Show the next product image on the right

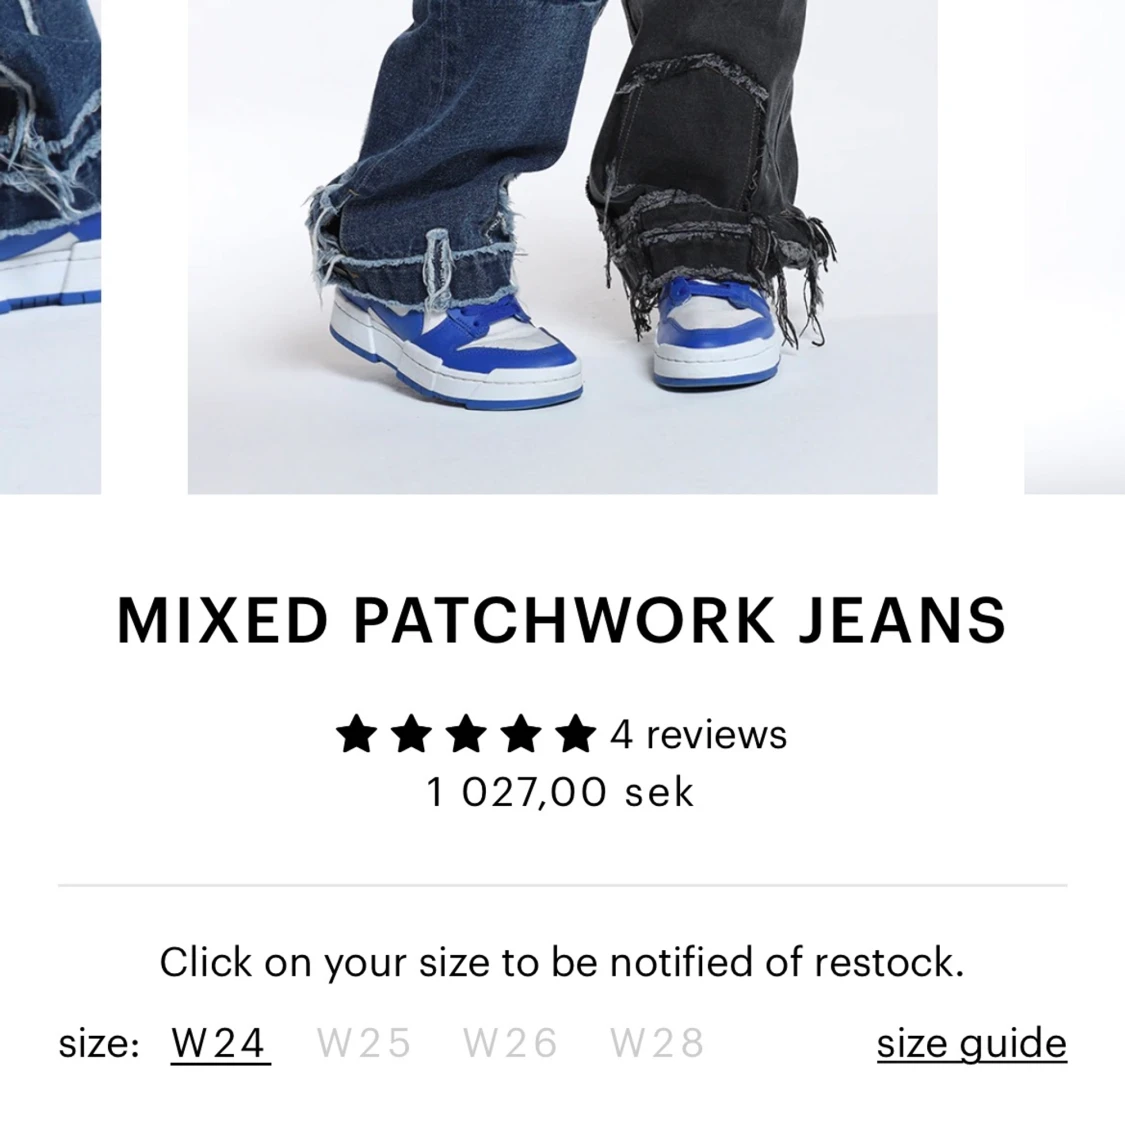pyautogui.click(x=1075, y=246)
